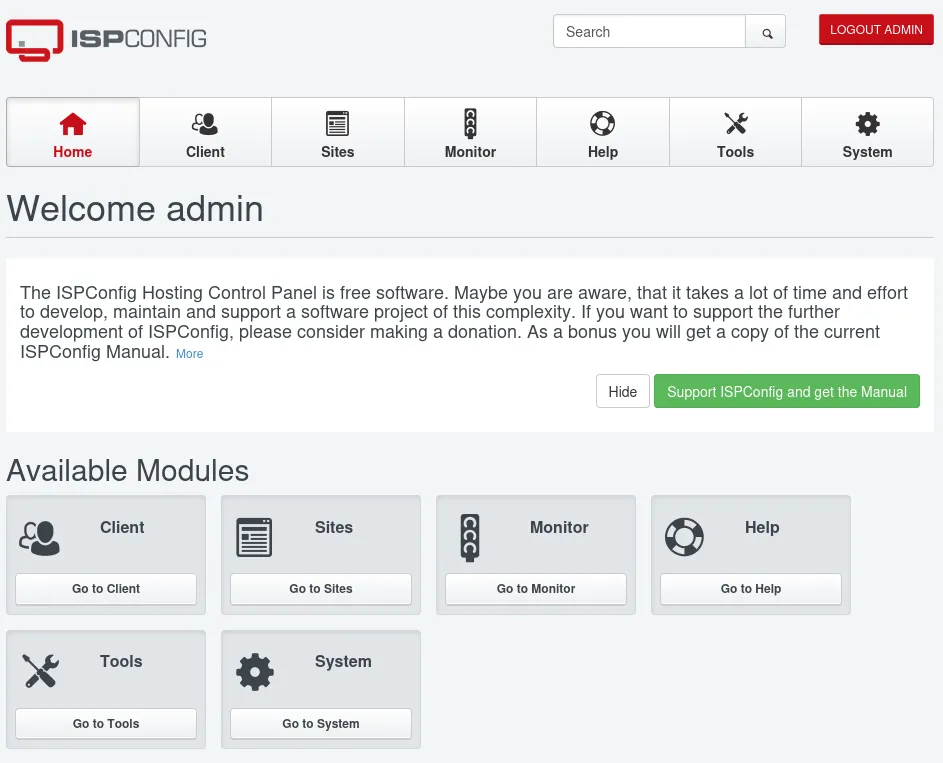
Task: Open Go to Monitor
Action: coord(536,589)
